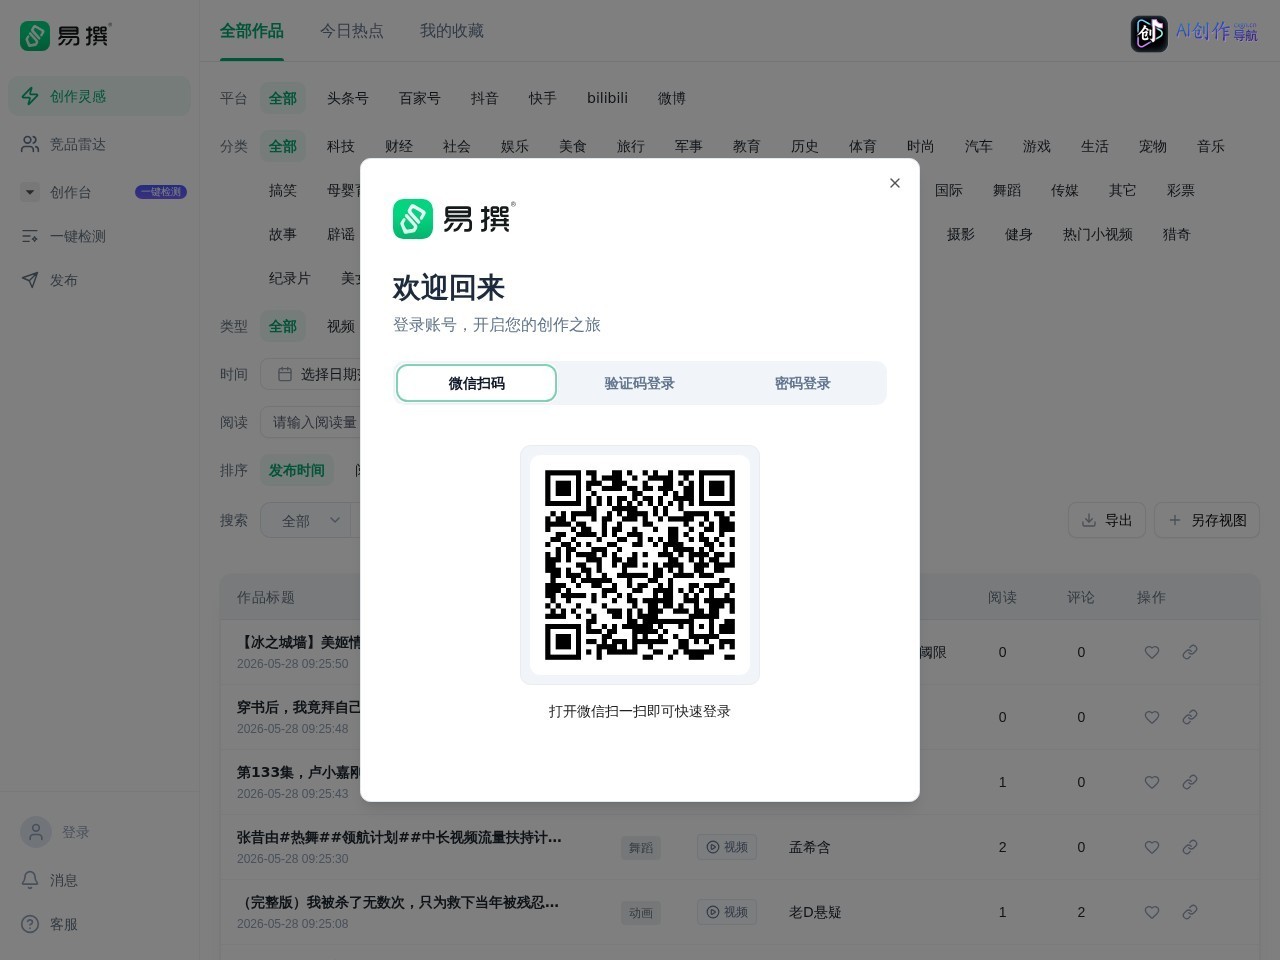This screenshot has height=960, width=1280.
Task: Open 一键检测 in the sidebar
Action: pos(100,236)
